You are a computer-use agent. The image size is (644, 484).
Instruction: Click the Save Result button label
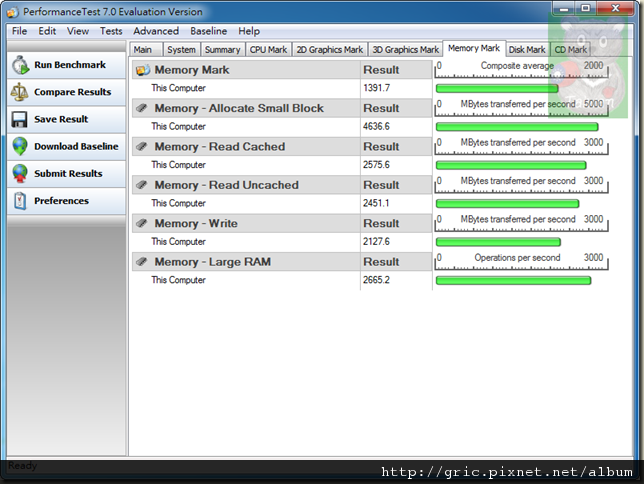point(61,119)
